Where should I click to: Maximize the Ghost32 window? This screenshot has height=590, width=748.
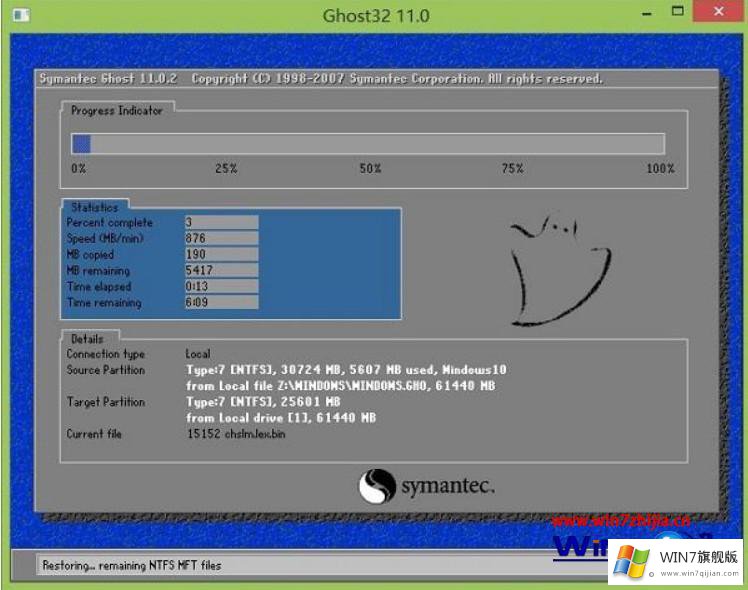[x=679, y=14]
